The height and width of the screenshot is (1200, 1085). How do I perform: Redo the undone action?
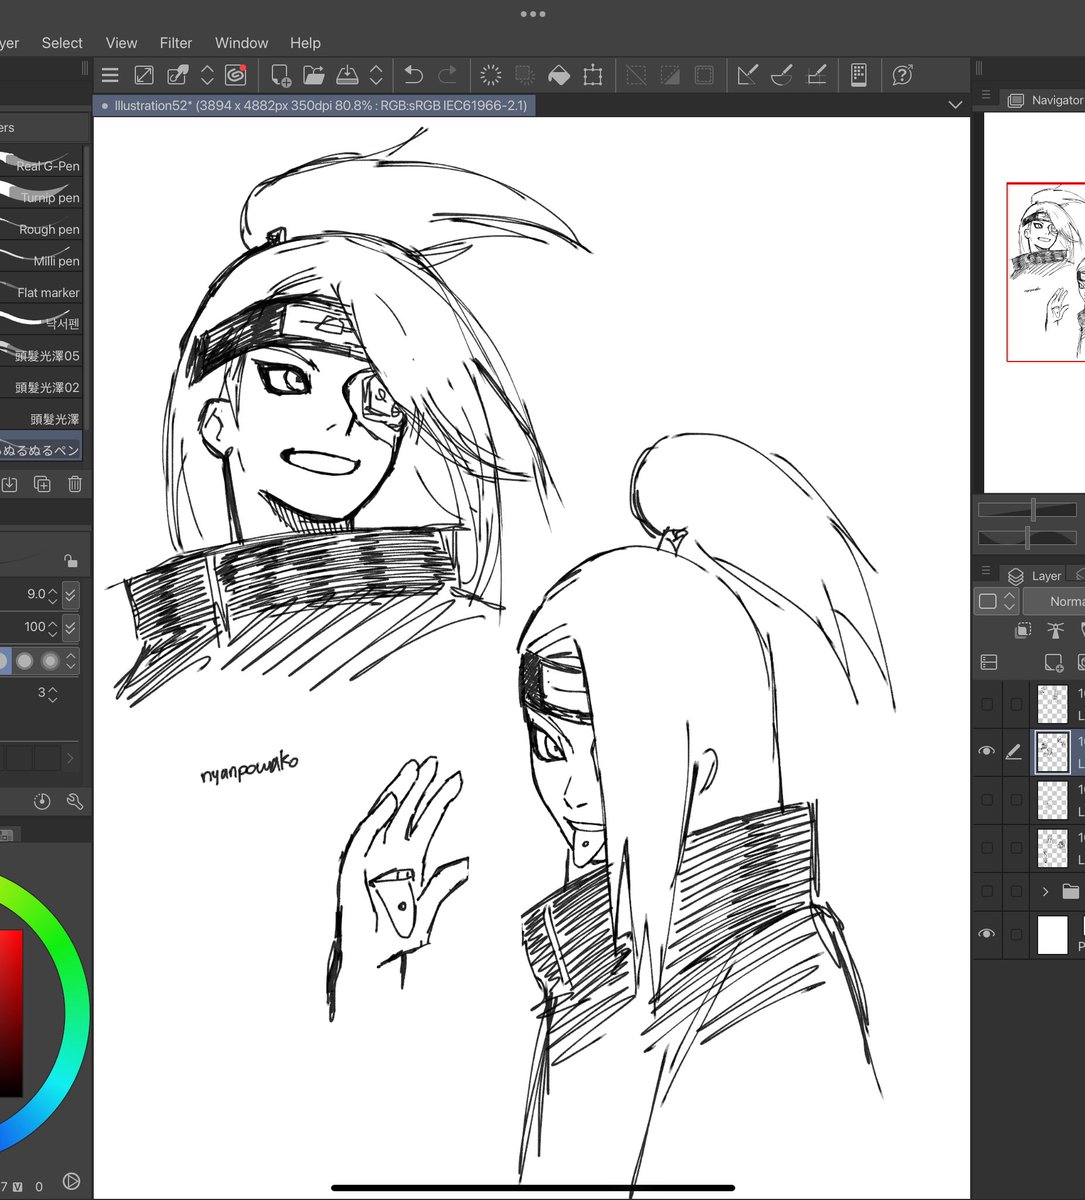click(447, 75)
